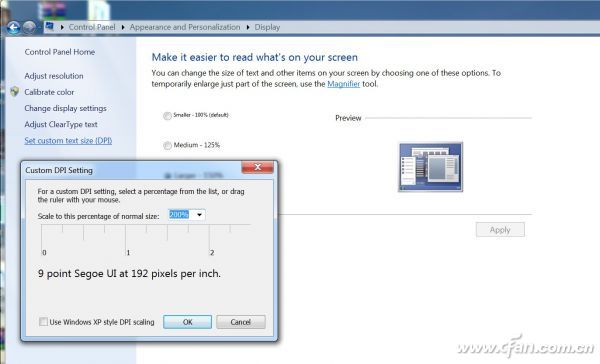Go back with the blue back arrow
Viewport: 600px width, 364px height.
click(x=13, y=28)
